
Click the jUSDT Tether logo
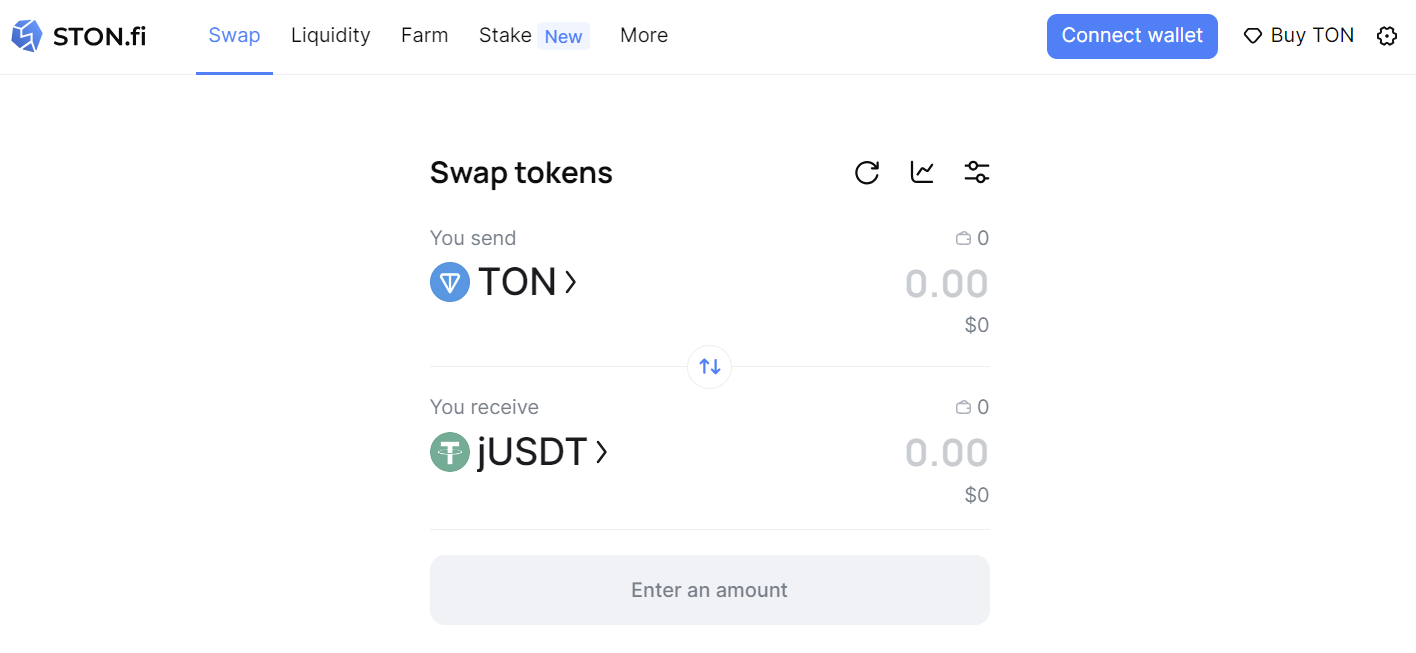pyautogui.click(x=450, y=452)
